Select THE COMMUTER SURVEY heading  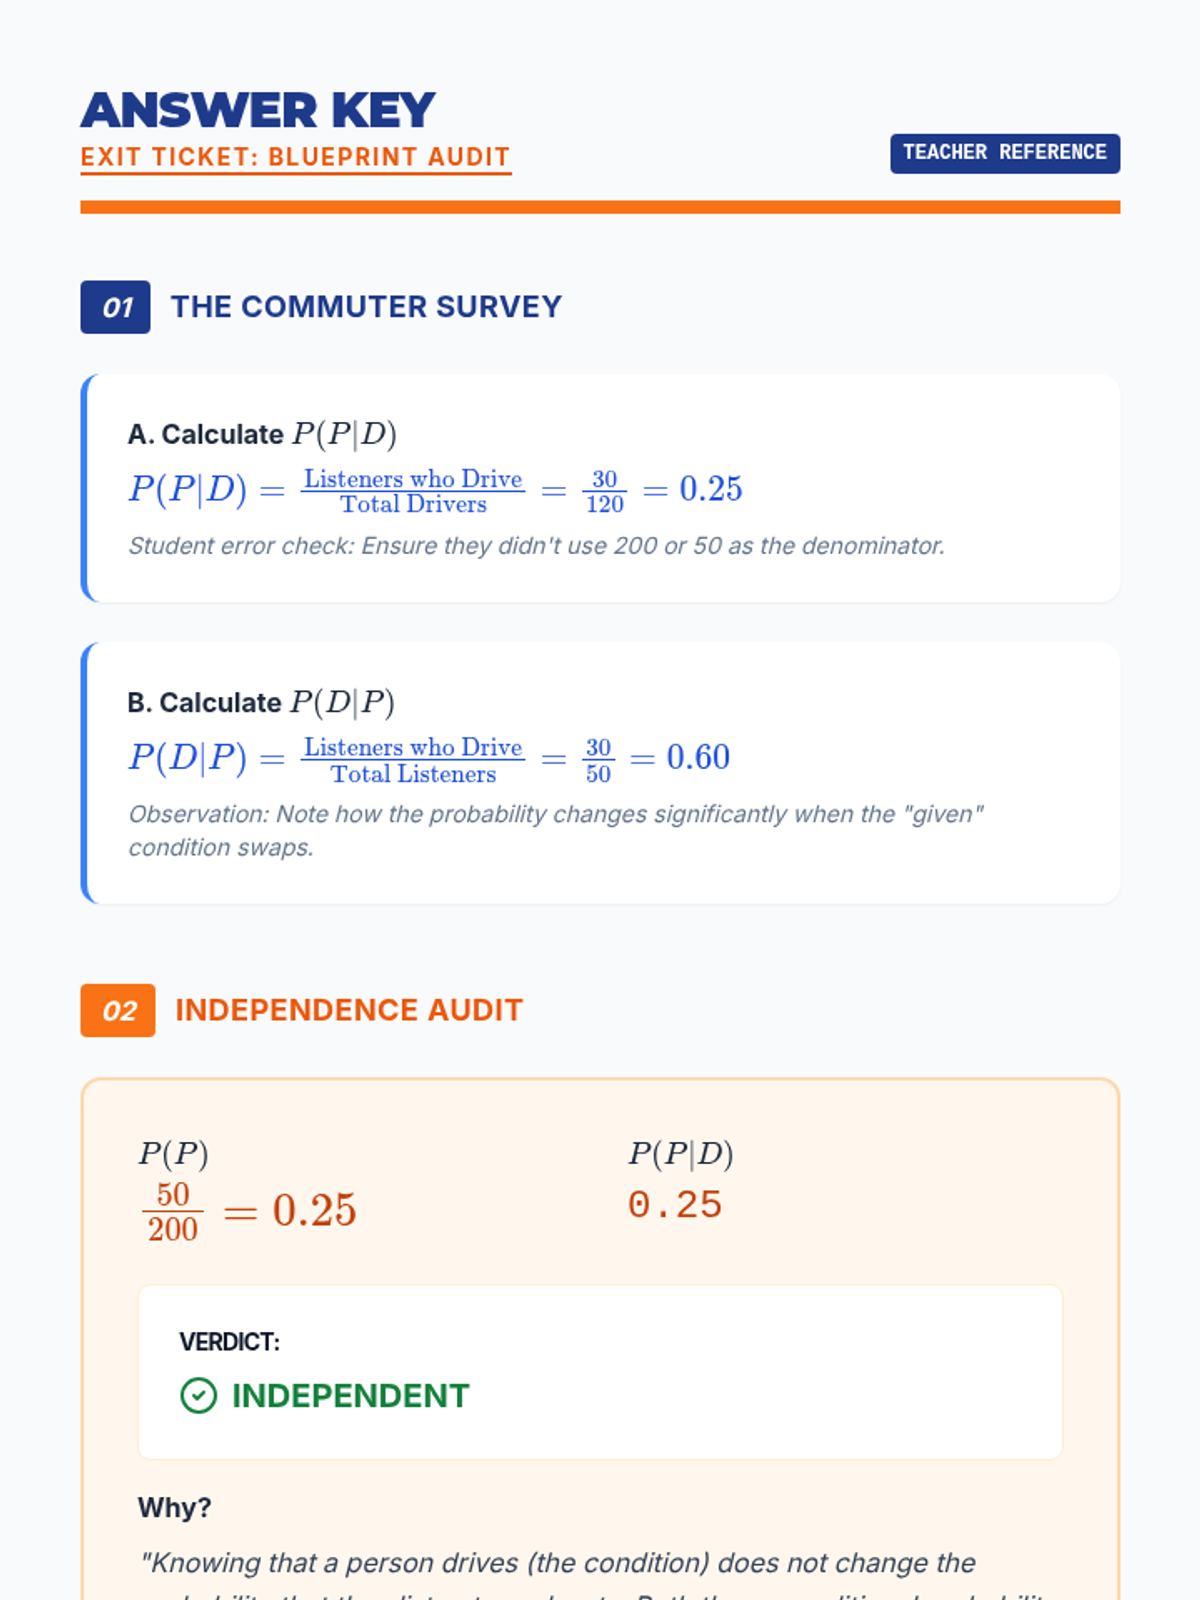[x=366, y=307]
